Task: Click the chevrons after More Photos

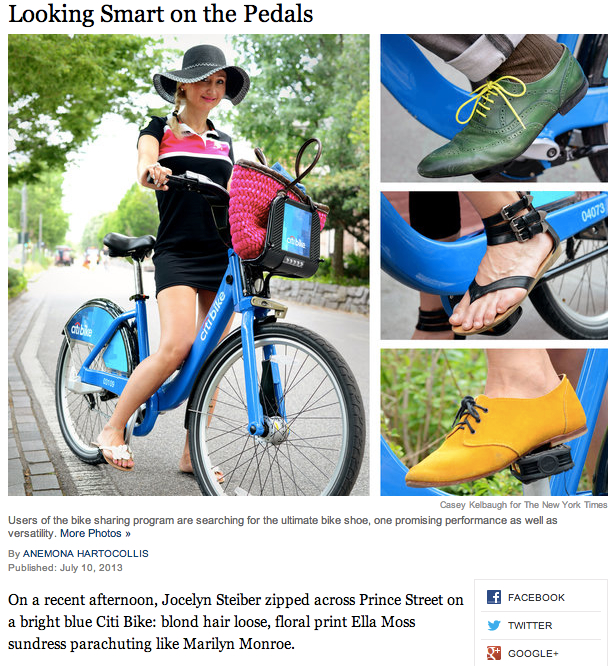Action: [x=127, y=534]
